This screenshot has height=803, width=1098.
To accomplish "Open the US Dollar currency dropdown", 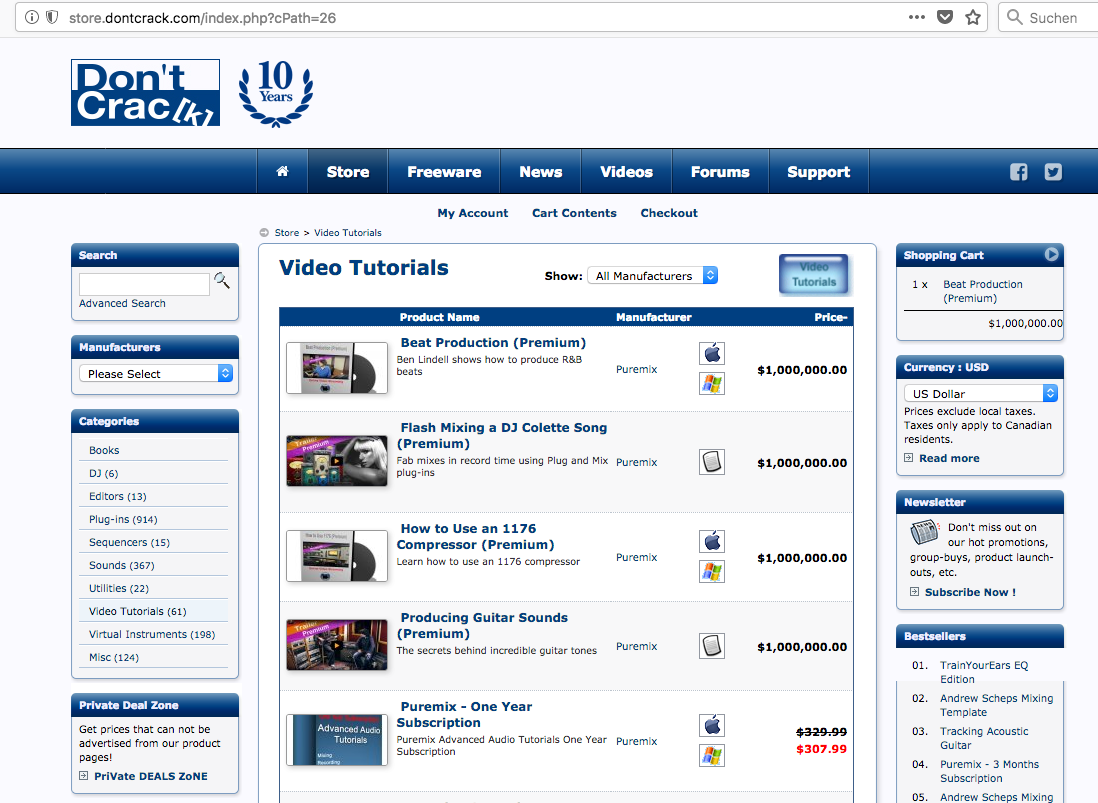I will tap(980, 394).
